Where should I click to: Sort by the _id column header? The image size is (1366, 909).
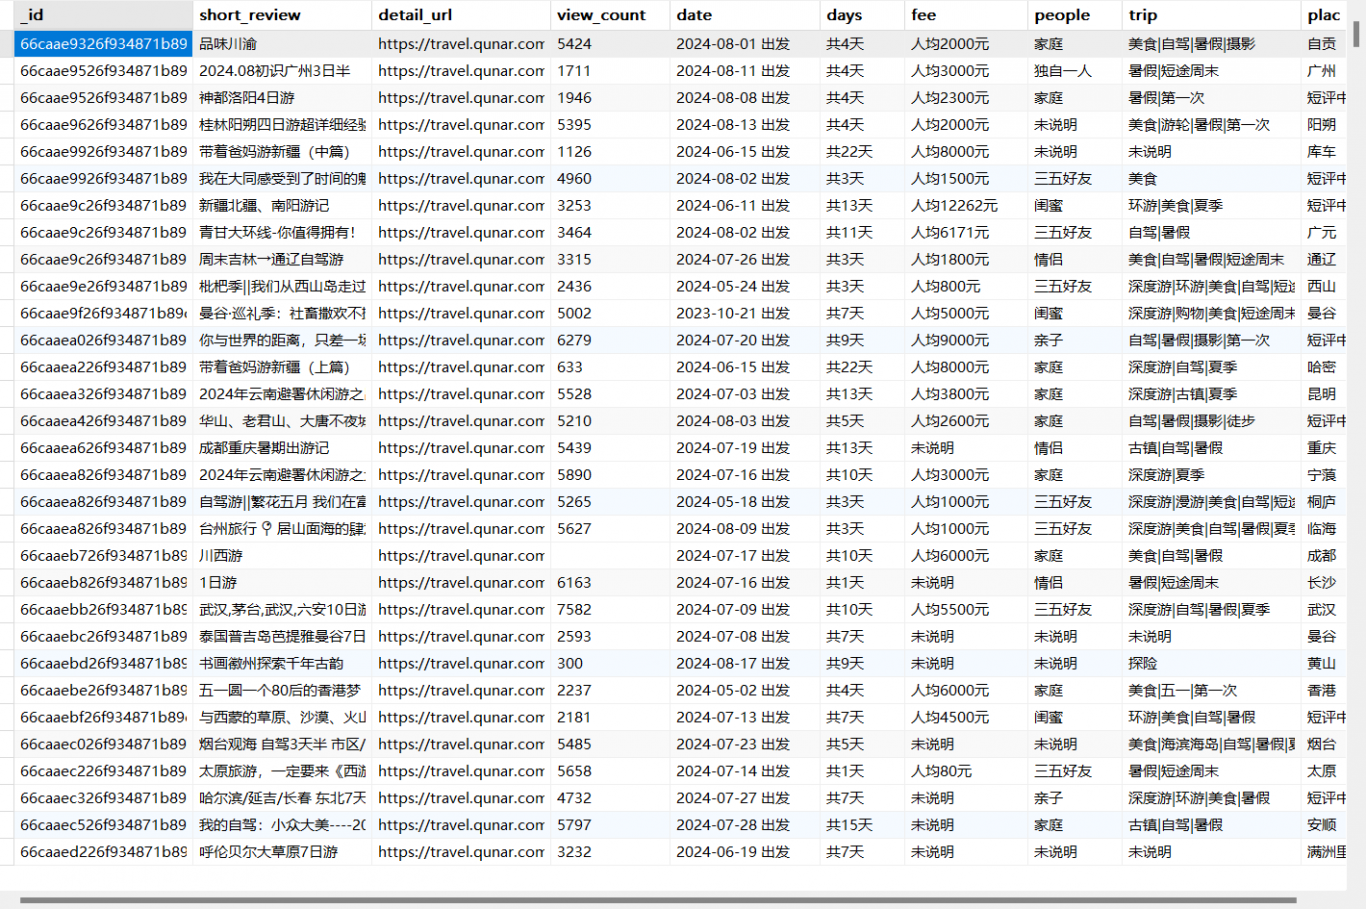[103, 15]
